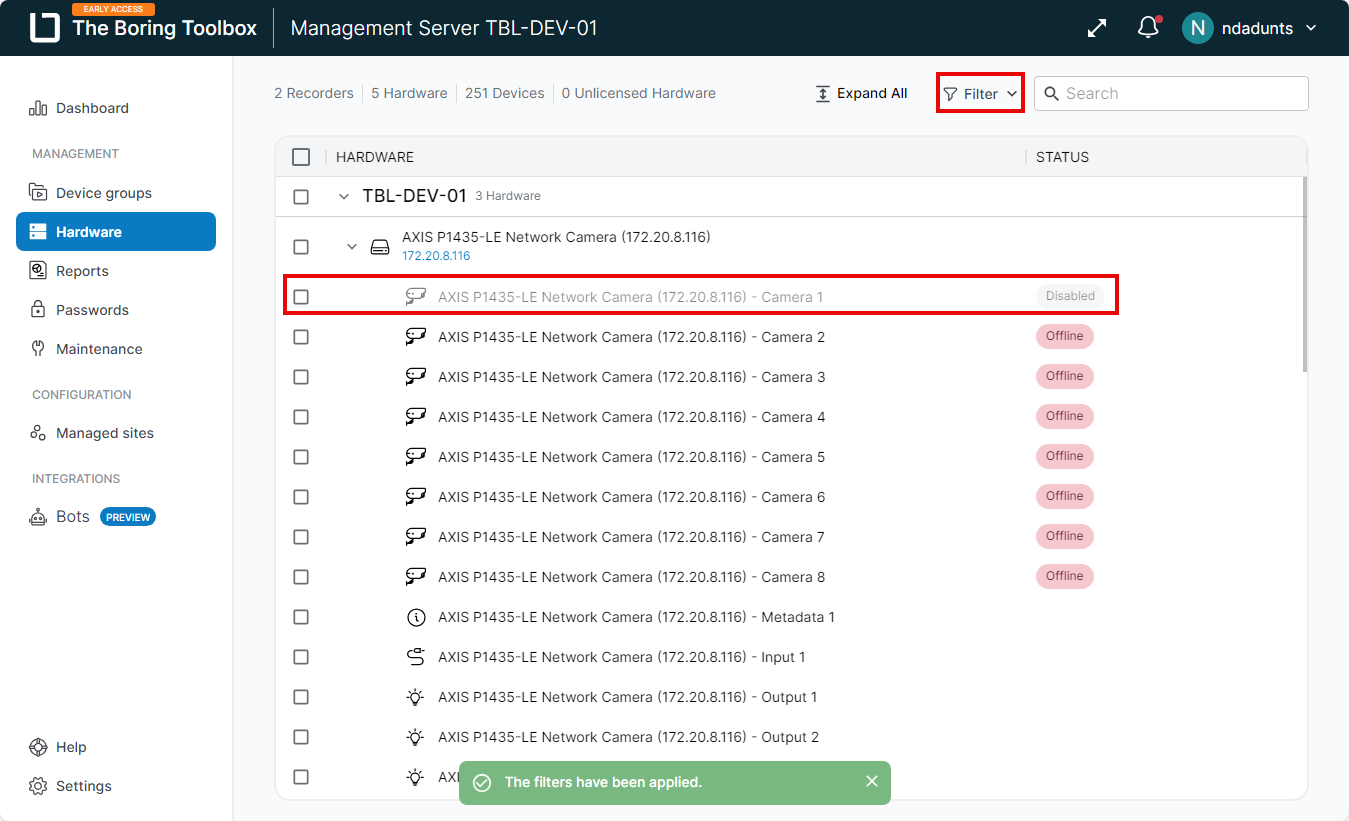Click The Boring Toolbox logo icon

click(x=45, y=28)
